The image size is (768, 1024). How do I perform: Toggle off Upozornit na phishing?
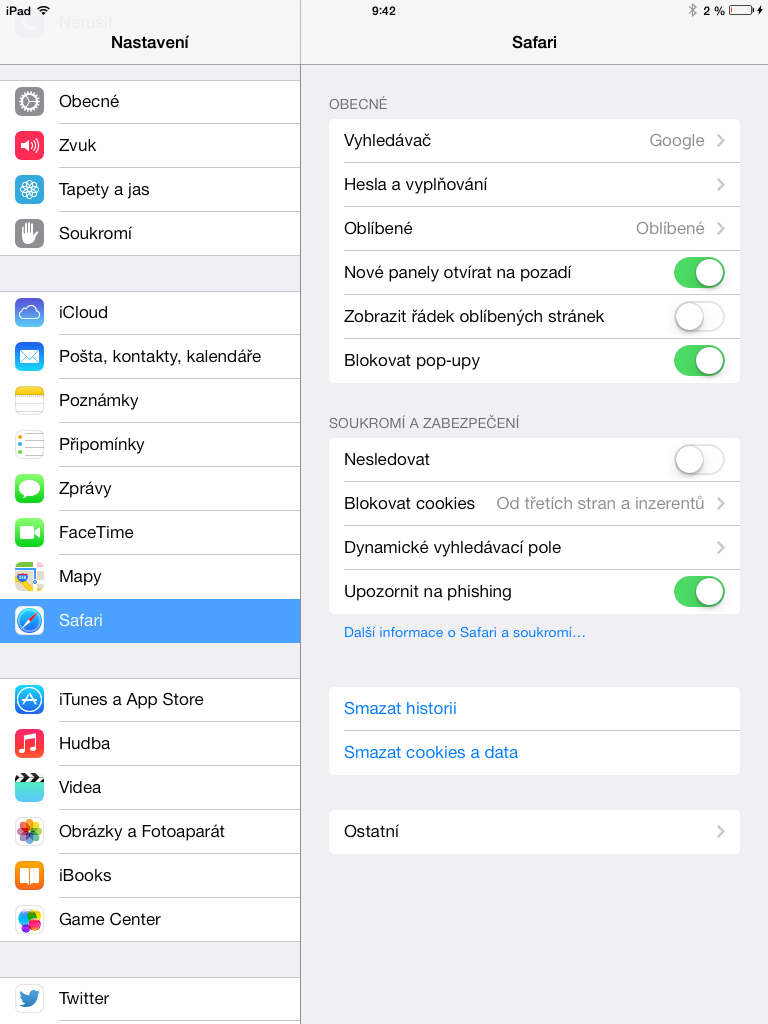(699, 592)
